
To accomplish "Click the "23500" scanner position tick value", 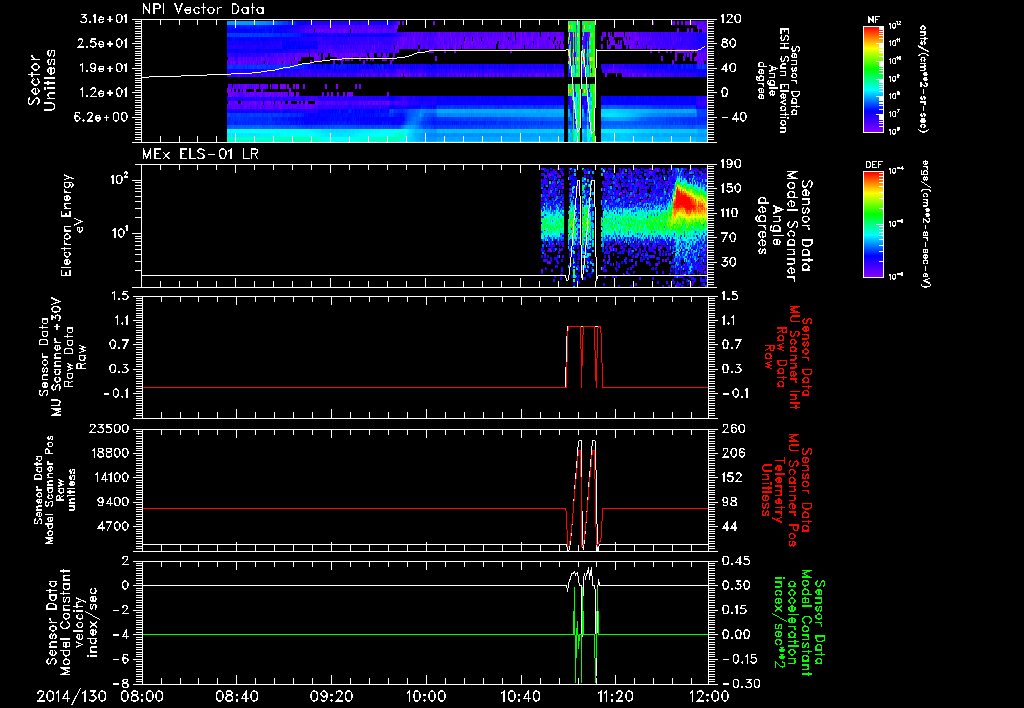I will pyautogui.click(x=108, y=429).
